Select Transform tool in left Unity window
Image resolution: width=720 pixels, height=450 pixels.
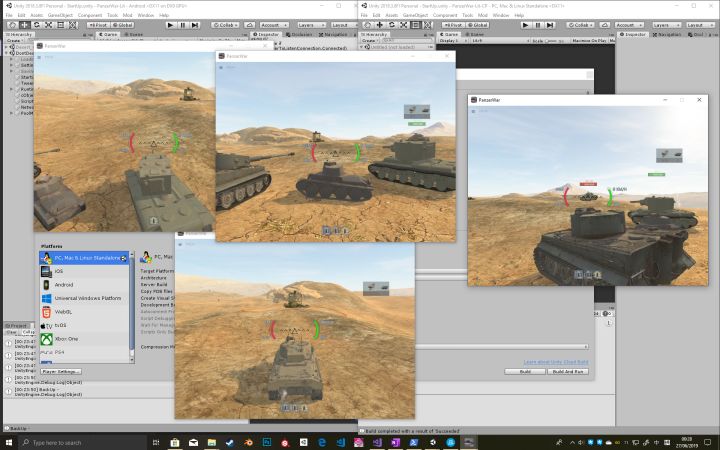click(x=73, y=25)
